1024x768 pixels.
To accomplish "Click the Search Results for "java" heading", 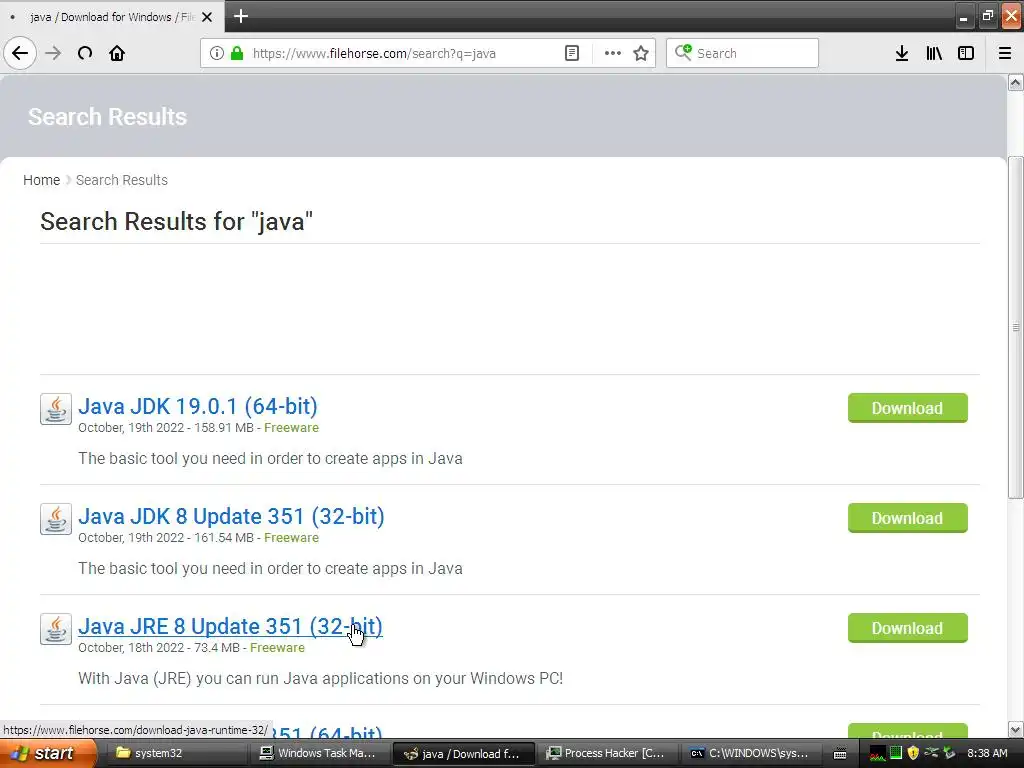I will (176, 221).
